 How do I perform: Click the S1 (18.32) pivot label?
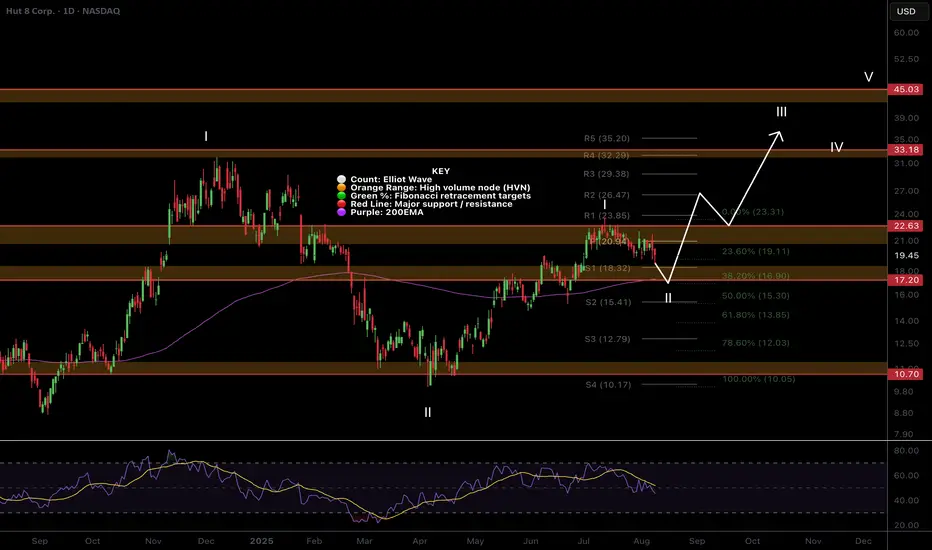(x=607, y=268)
